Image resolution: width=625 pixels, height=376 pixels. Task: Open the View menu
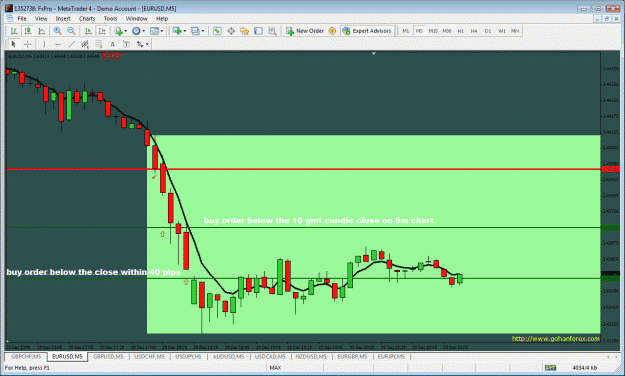click(x=41, y=18)
